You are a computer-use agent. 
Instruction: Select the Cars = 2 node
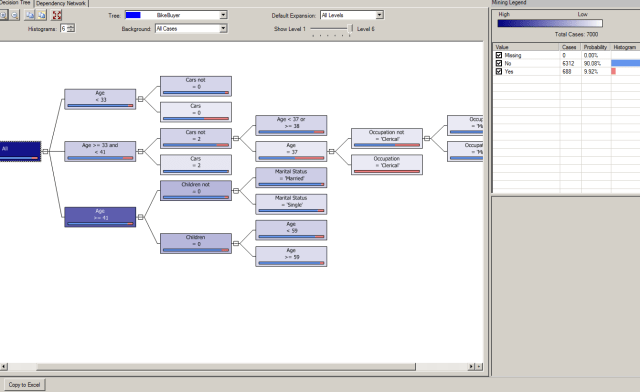[196, 165]
